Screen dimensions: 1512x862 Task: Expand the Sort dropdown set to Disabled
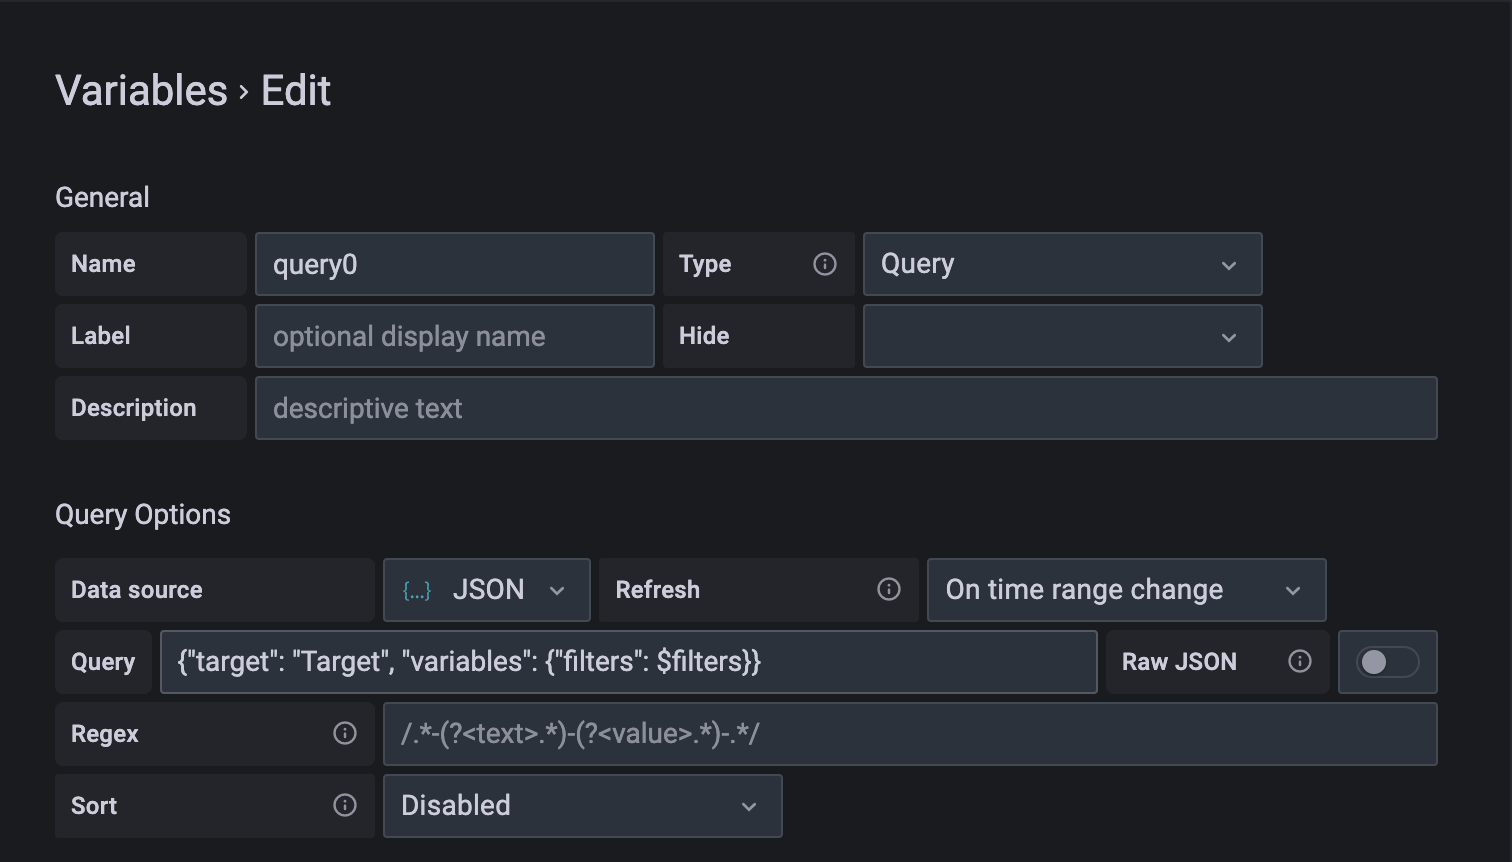pyautogui.click(x=582, y=806)
